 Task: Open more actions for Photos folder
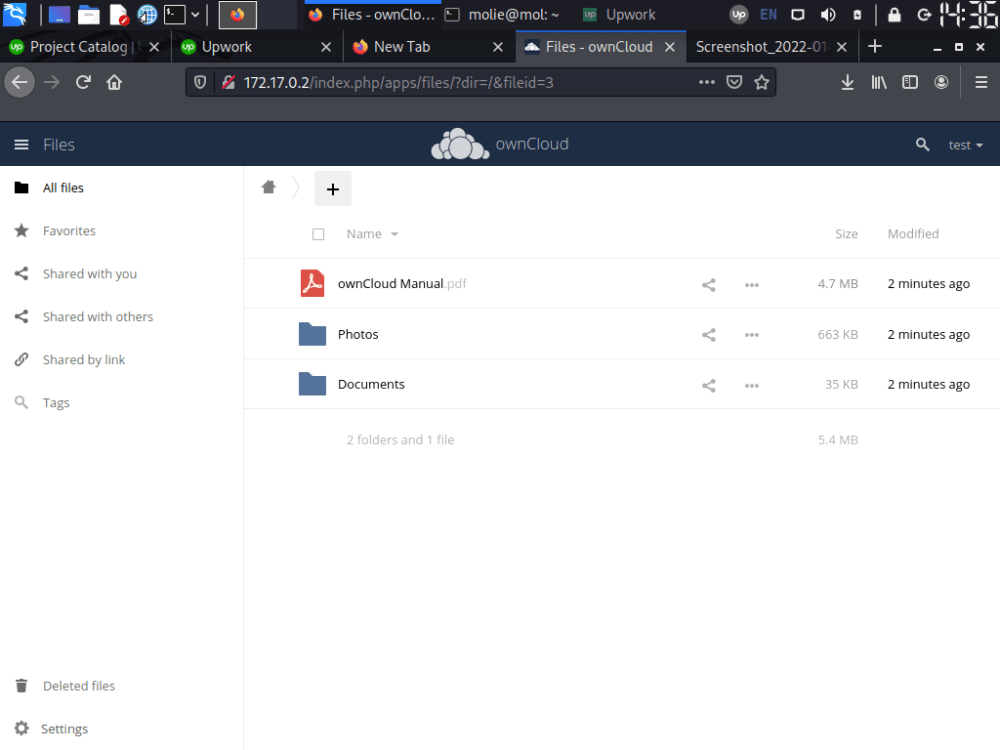(x=752, y=335)
